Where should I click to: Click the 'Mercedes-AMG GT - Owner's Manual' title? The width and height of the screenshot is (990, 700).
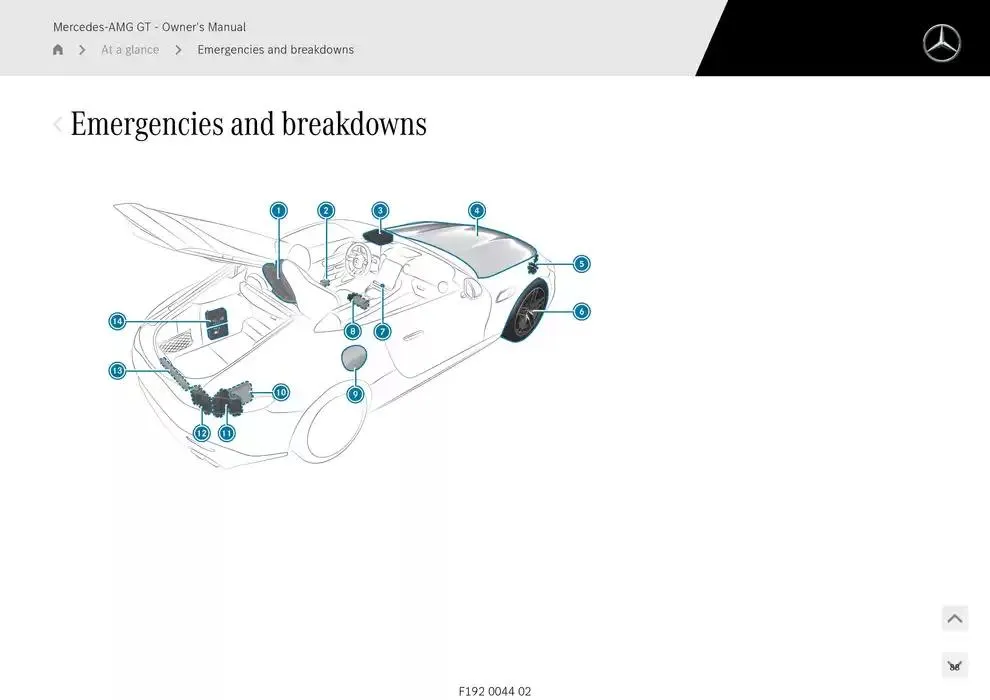point(149,27)
